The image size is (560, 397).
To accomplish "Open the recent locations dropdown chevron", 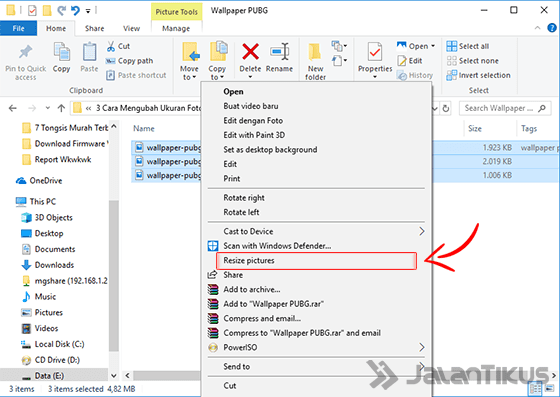I will [48, 108].
